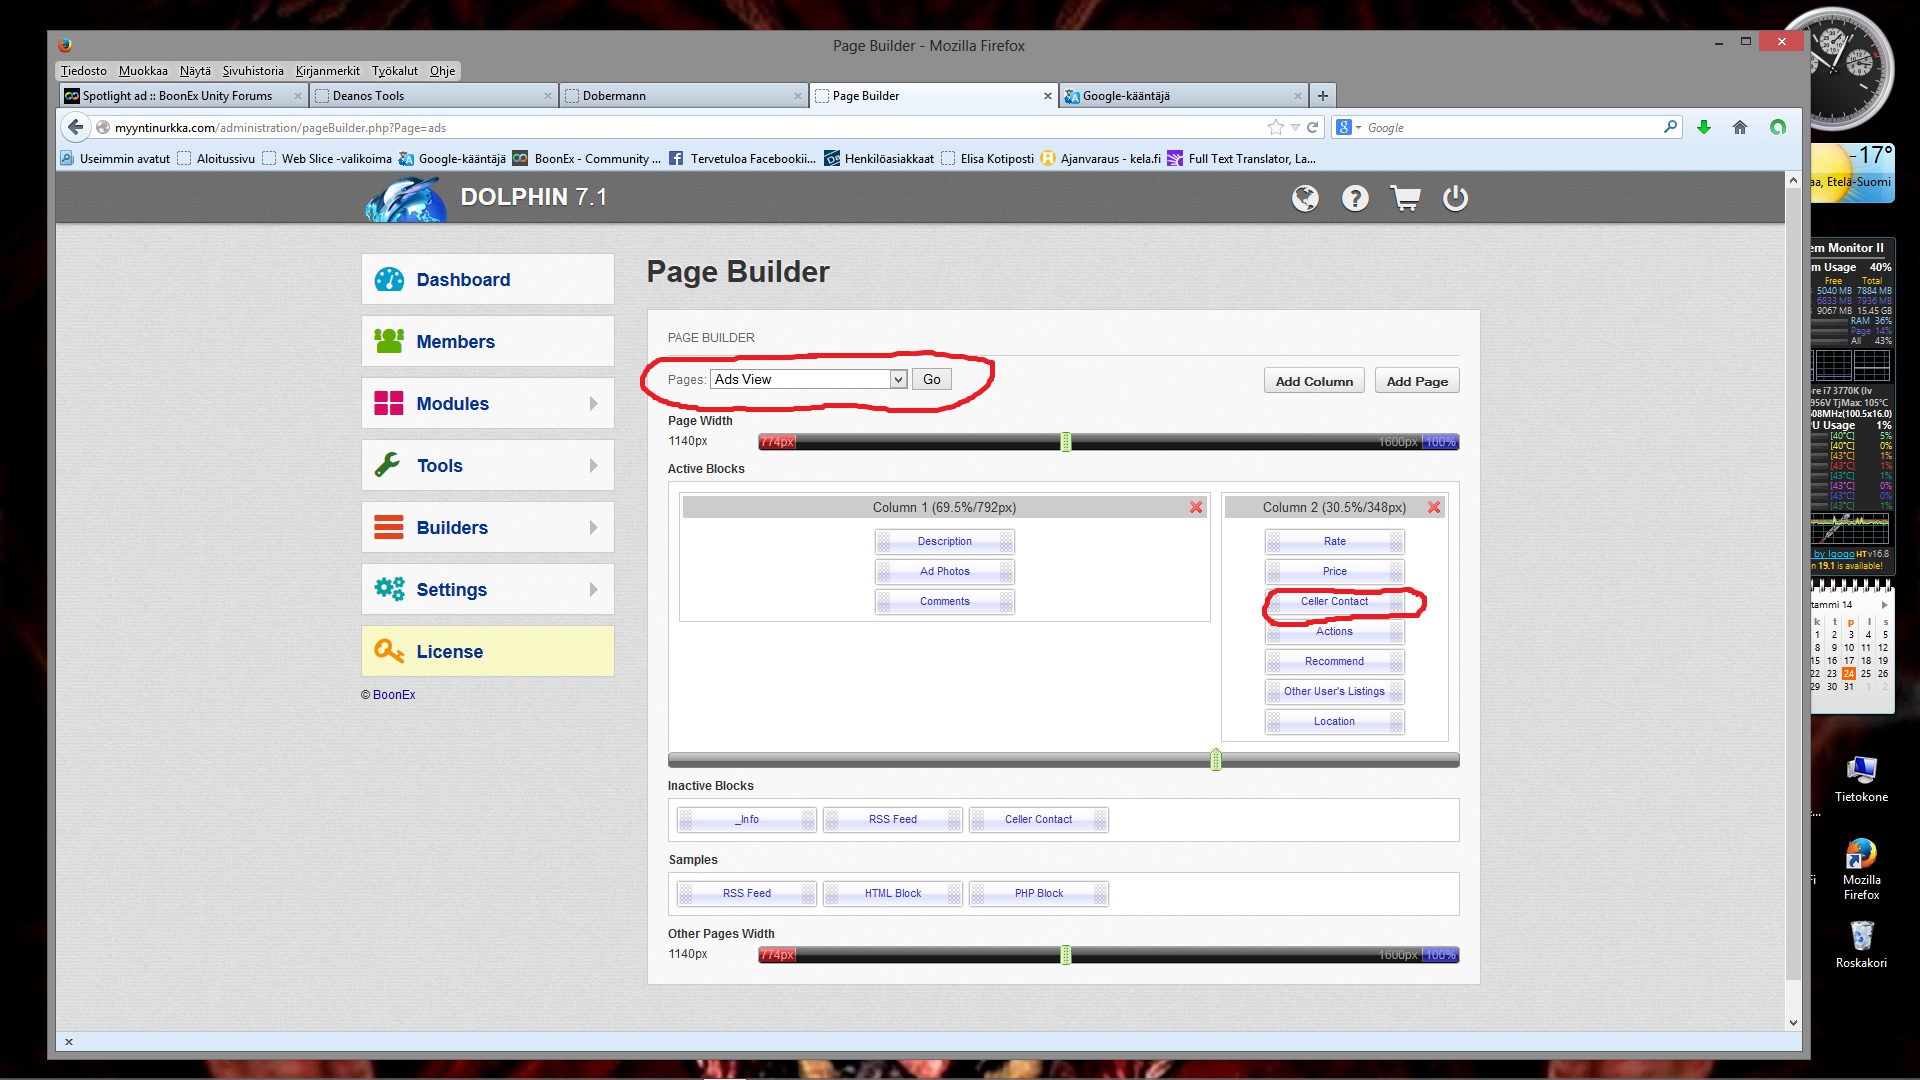
Task: Click the globe icon in Dolphin header
Action: 1304,198
